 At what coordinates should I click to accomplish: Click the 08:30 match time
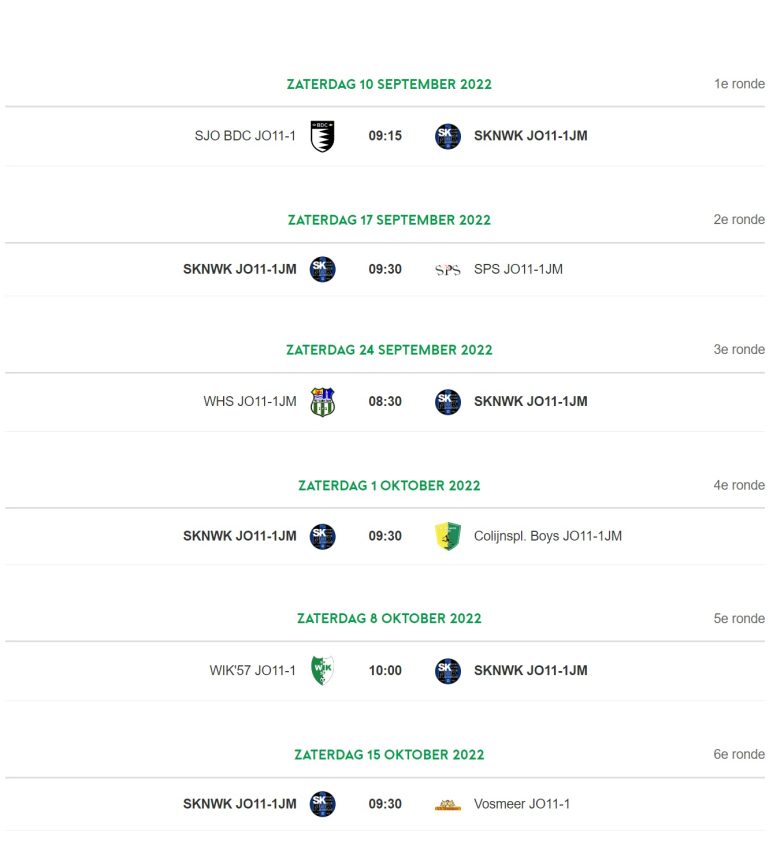click(x=385, y=401)
